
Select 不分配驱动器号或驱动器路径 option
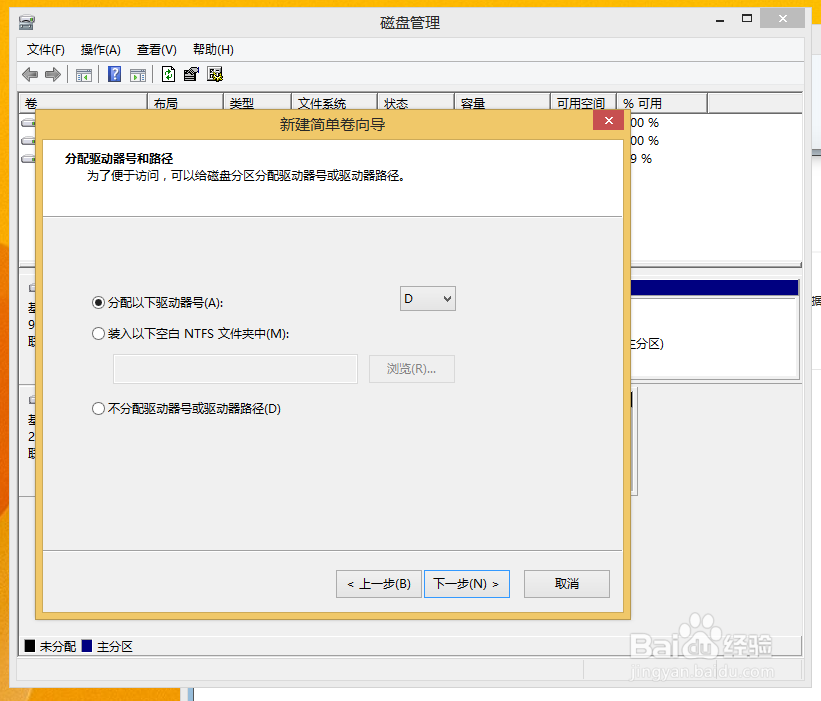[x=98, y=407]
